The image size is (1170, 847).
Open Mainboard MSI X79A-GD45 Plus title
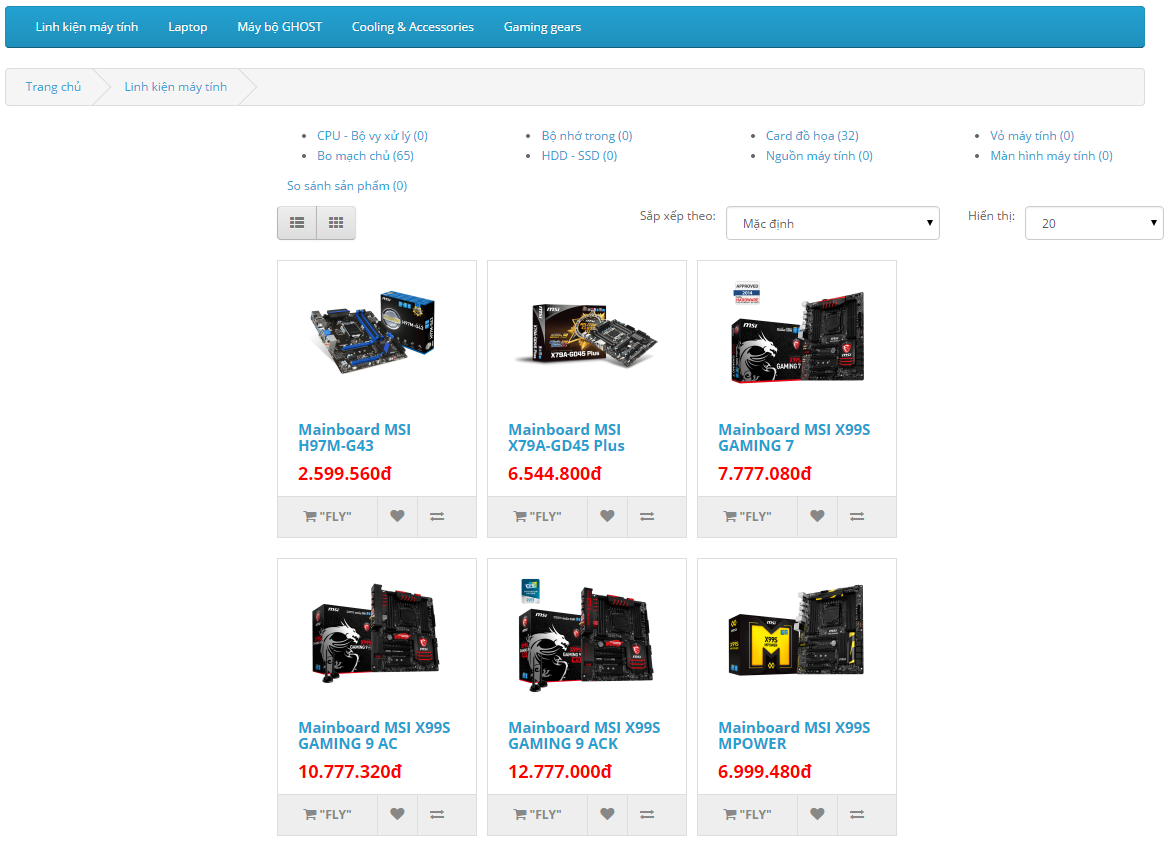click(x=566, y=437)
